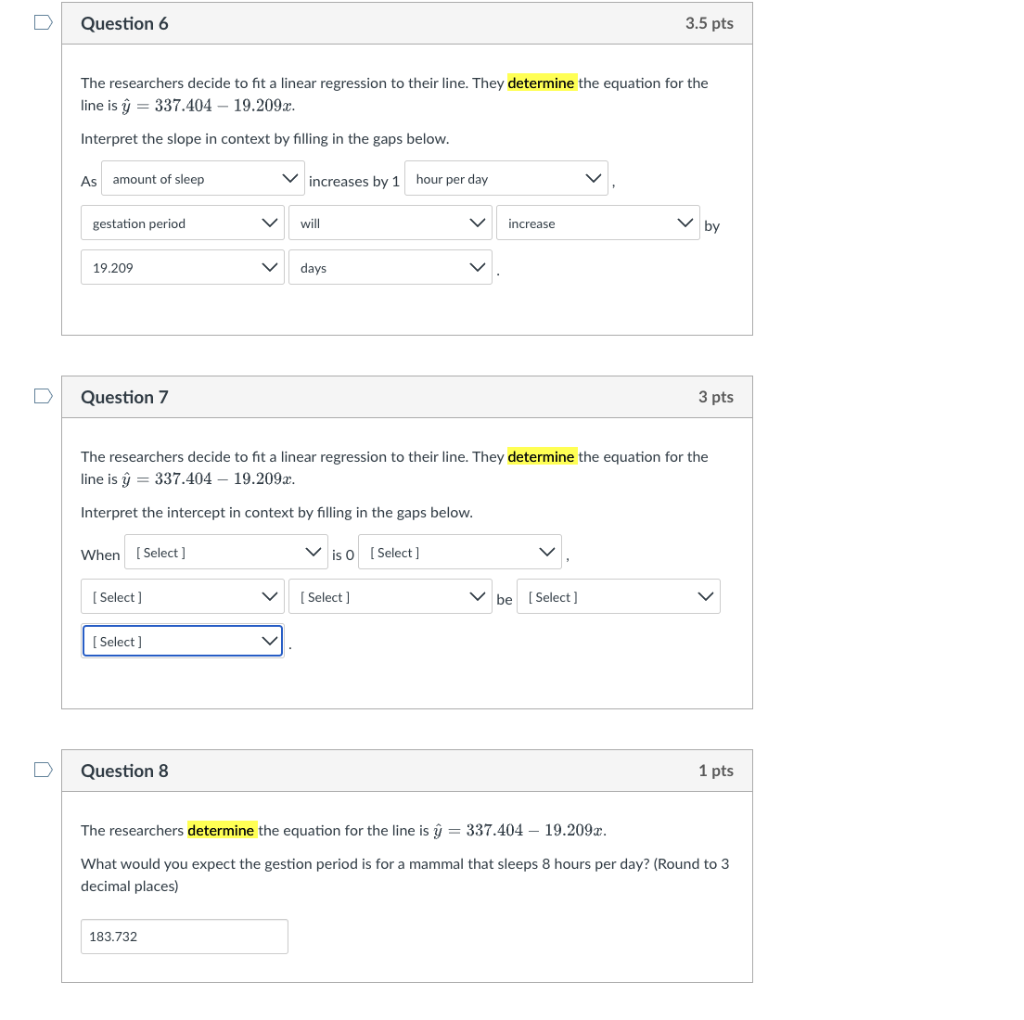Image resolution: width=1024 pixels, height=1020 pixels.
Task: Open the 'will' dropdown in Question 6
Action: [x=391, y=223]
